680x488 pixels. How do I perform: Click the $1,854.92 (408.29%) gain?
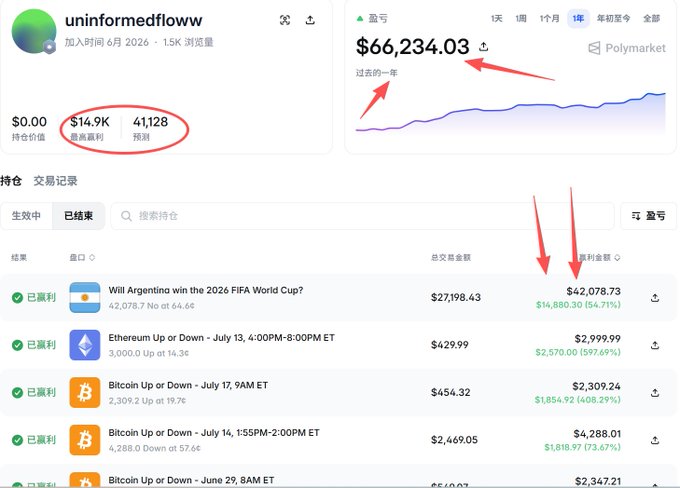(x=577, y=400)
